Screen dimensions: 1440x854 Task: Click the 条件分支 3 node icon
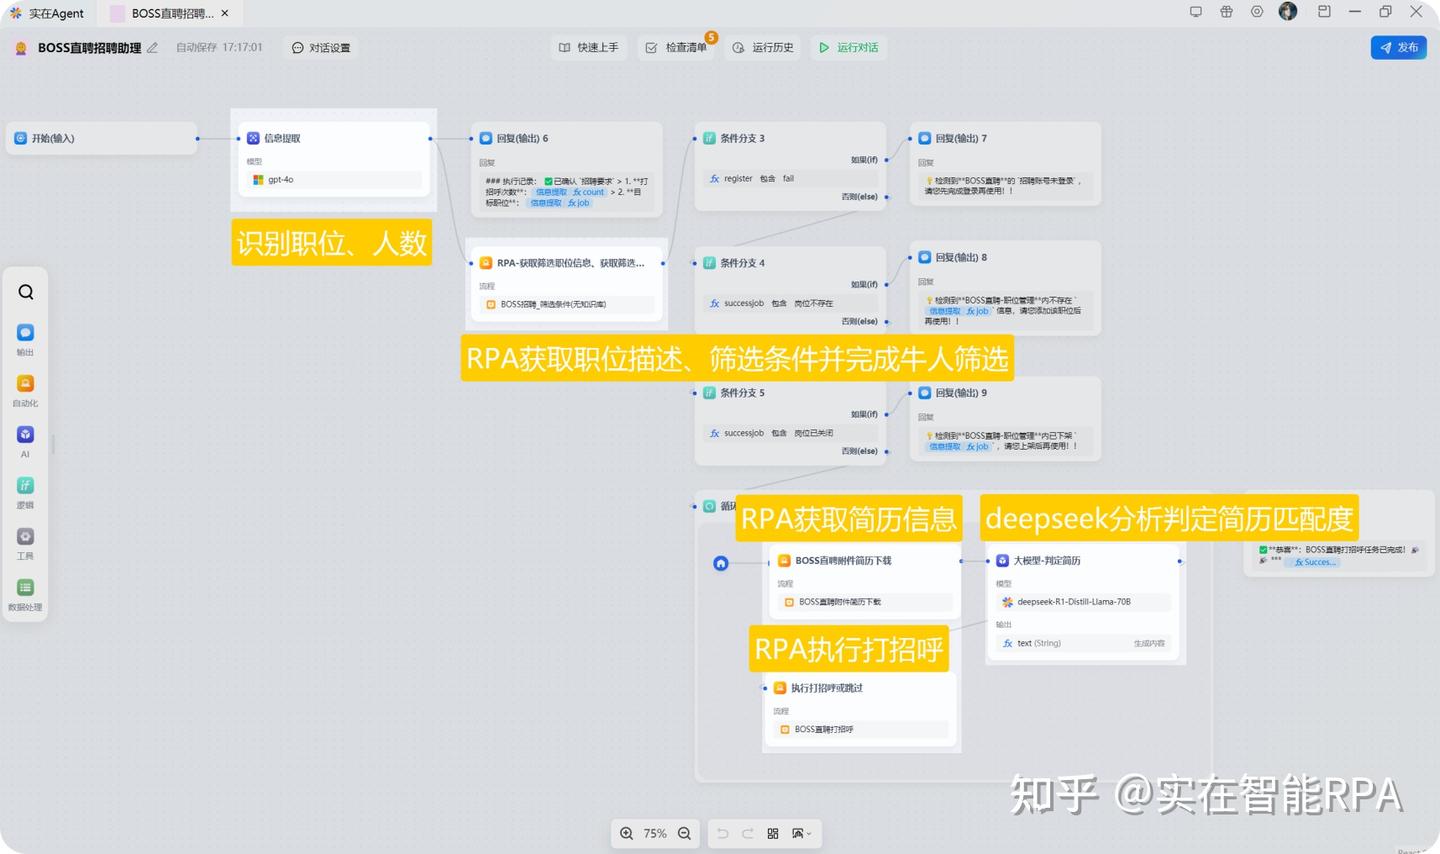tap(709, 138)
